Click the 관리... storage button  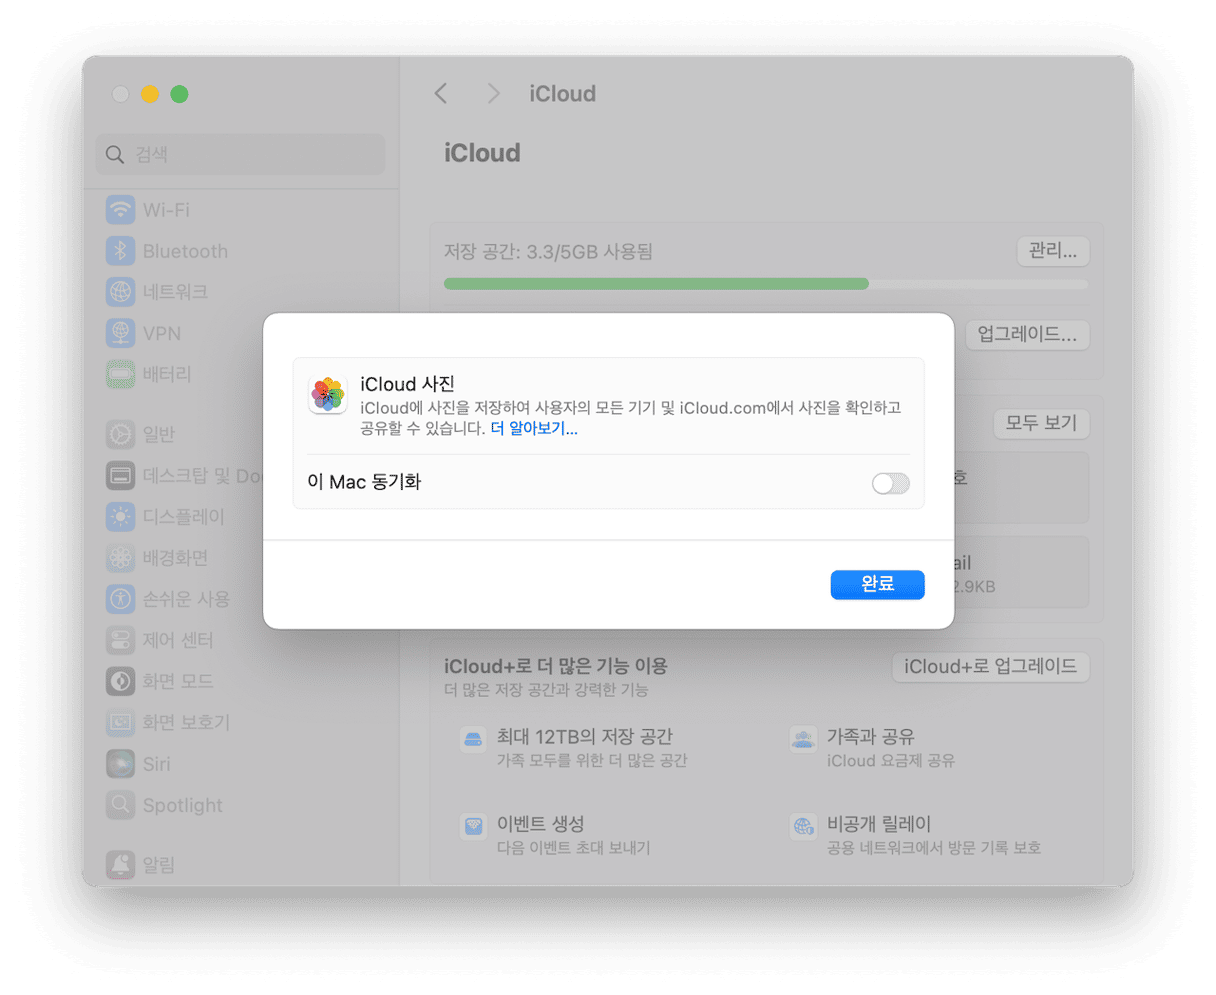coord(1052,251)
